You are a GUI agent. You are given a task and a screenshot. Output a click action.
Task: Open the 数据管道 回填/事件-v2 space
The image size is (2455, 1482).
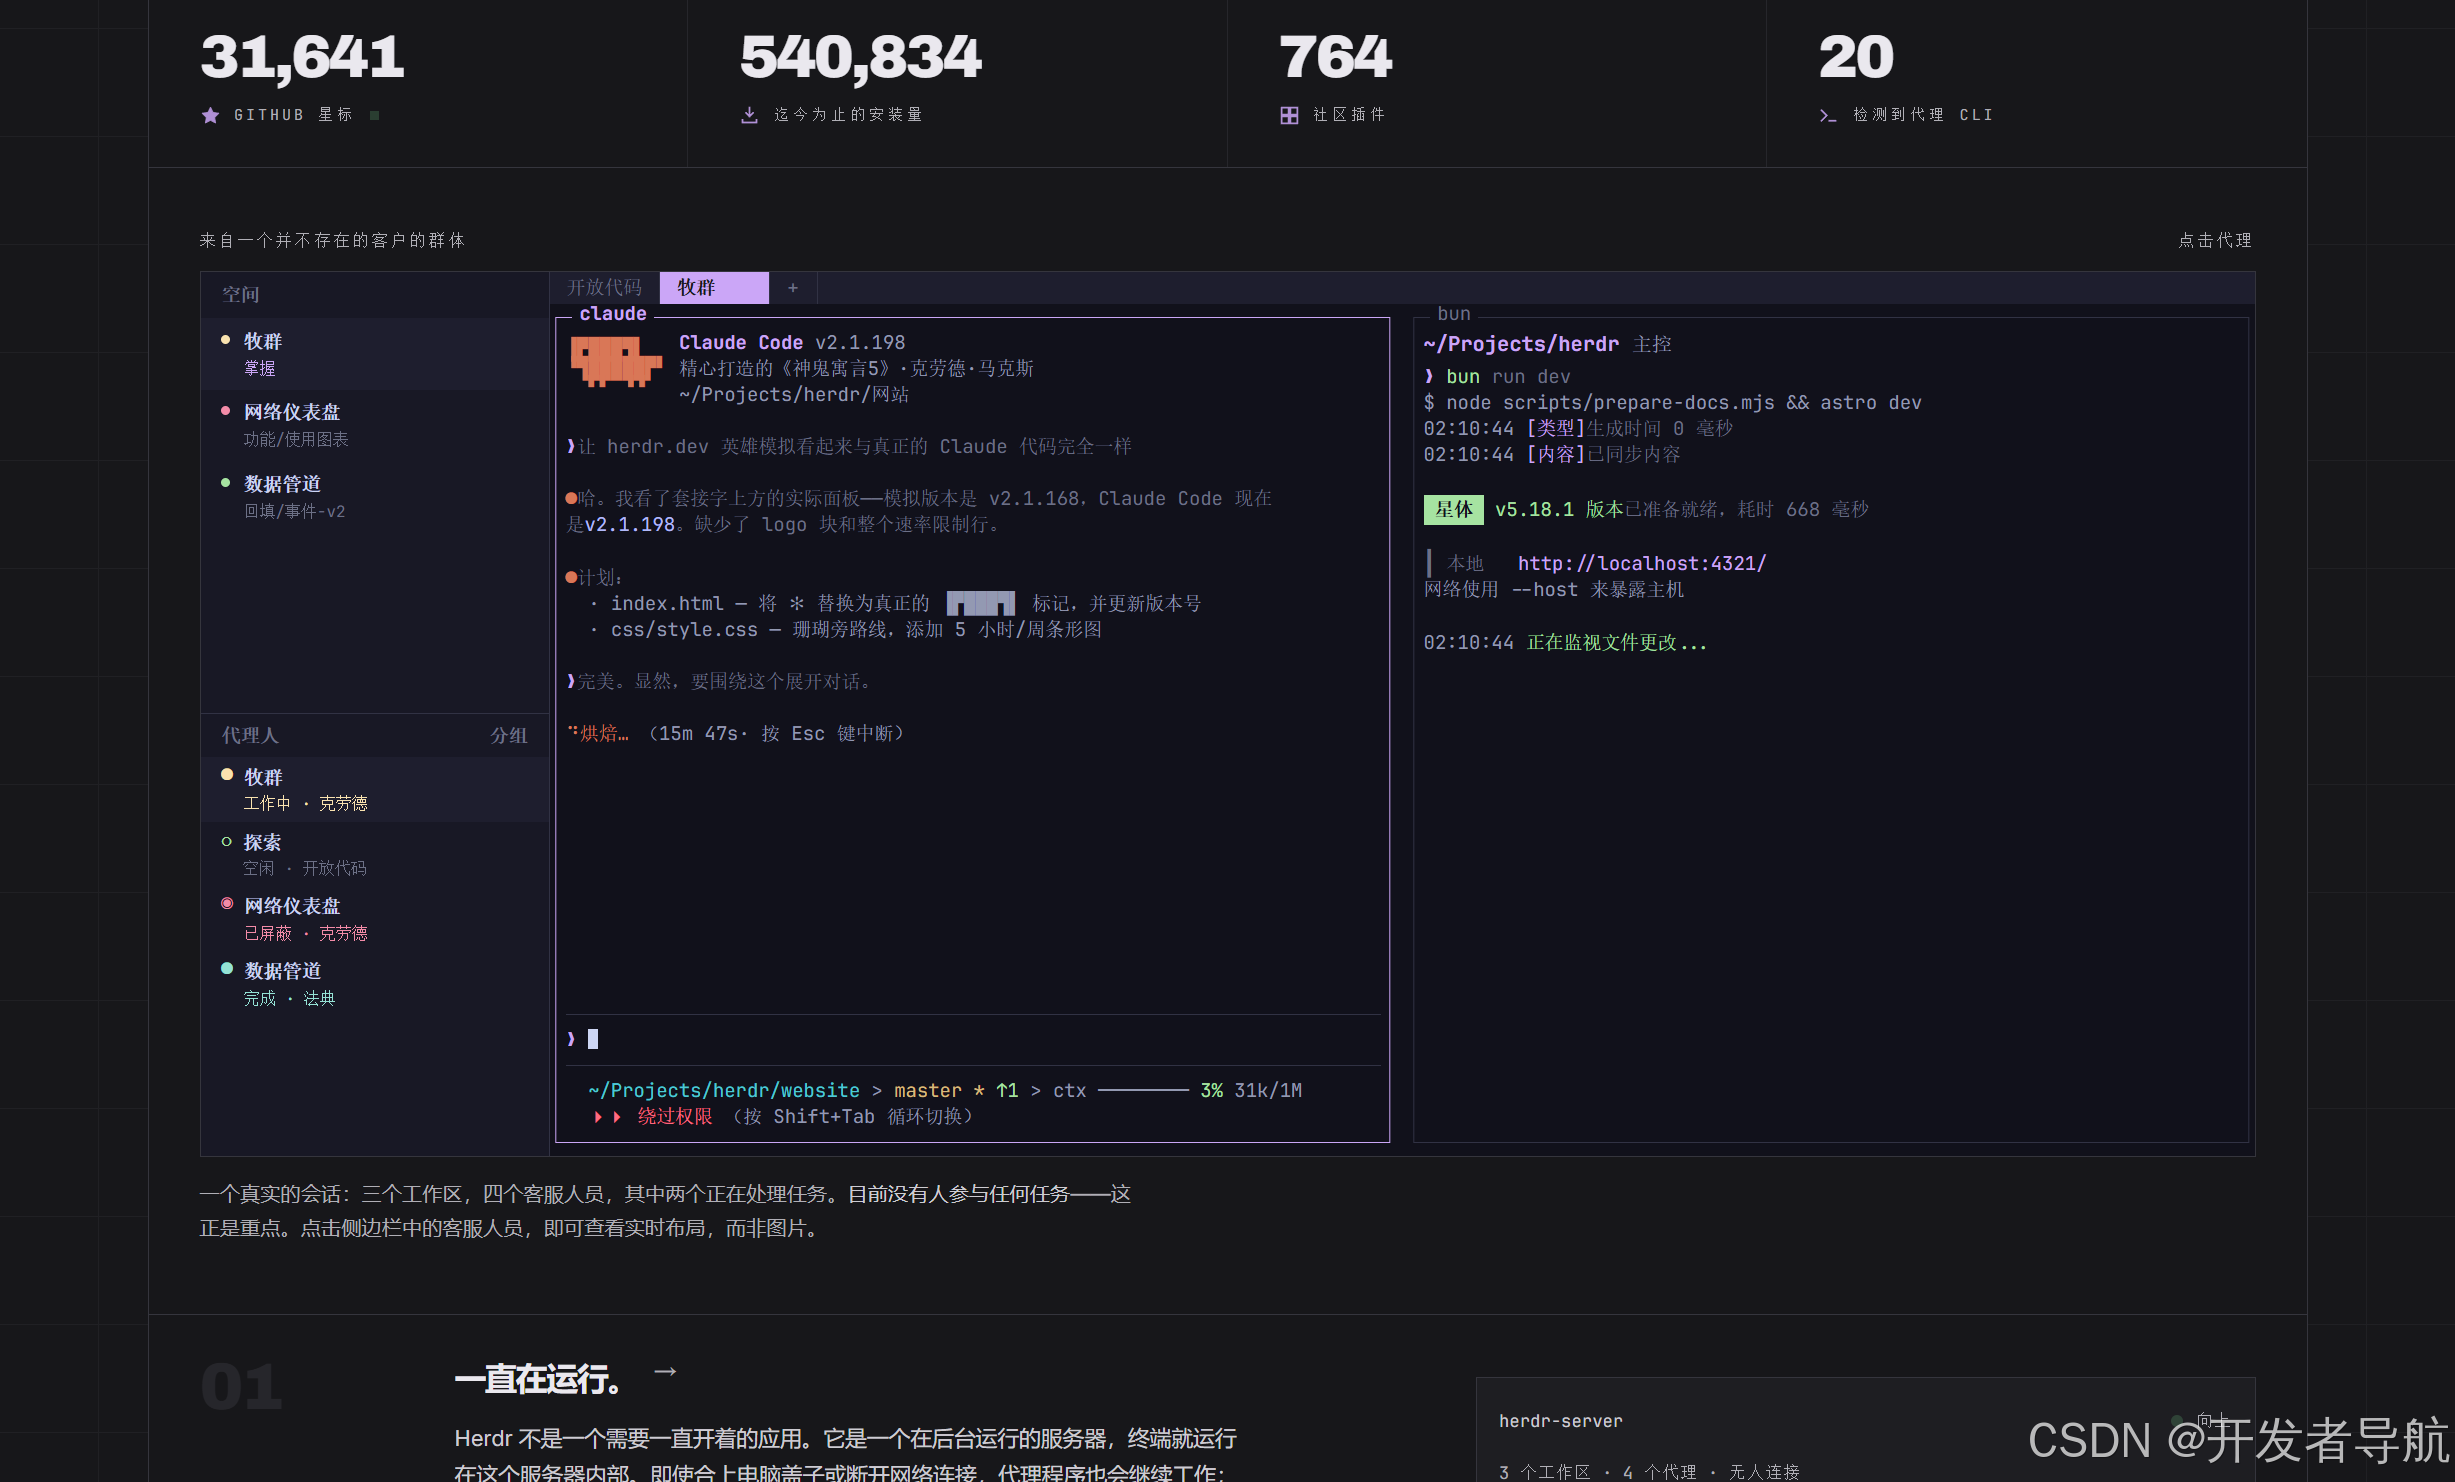tap(375, 497)
